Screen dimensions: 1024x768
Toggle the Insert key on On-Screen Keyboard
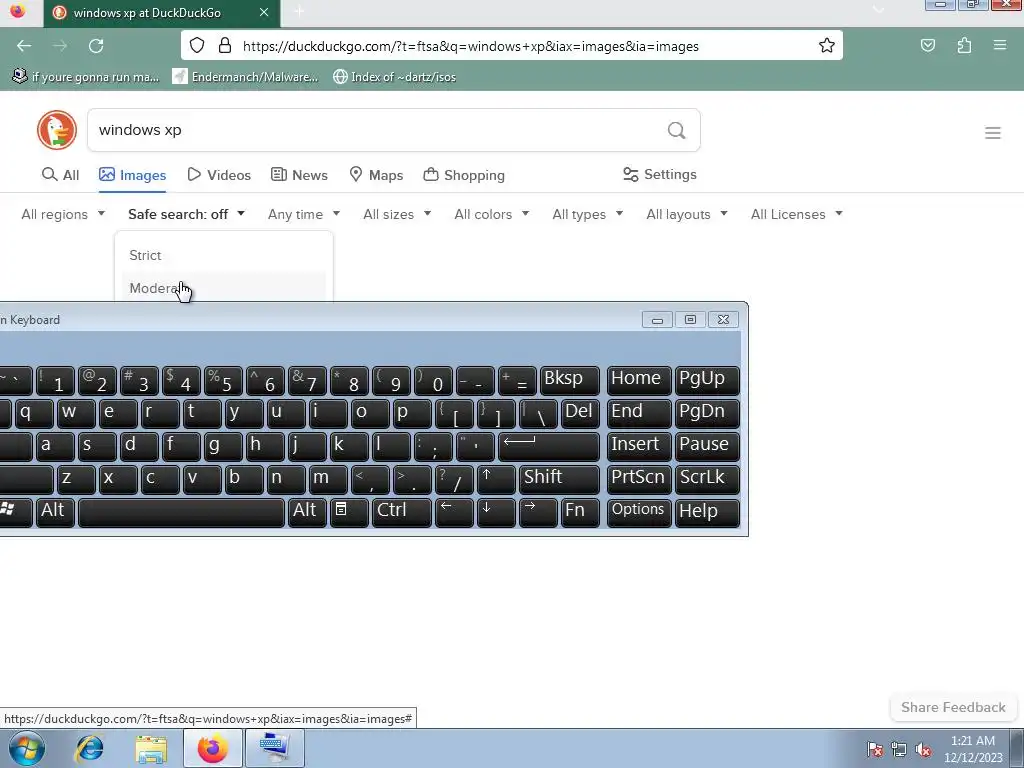639,446
